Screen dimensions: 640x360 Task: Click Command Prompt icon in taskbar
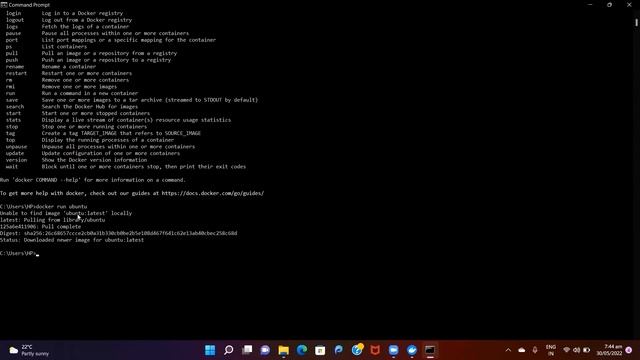tap(430, 350)
